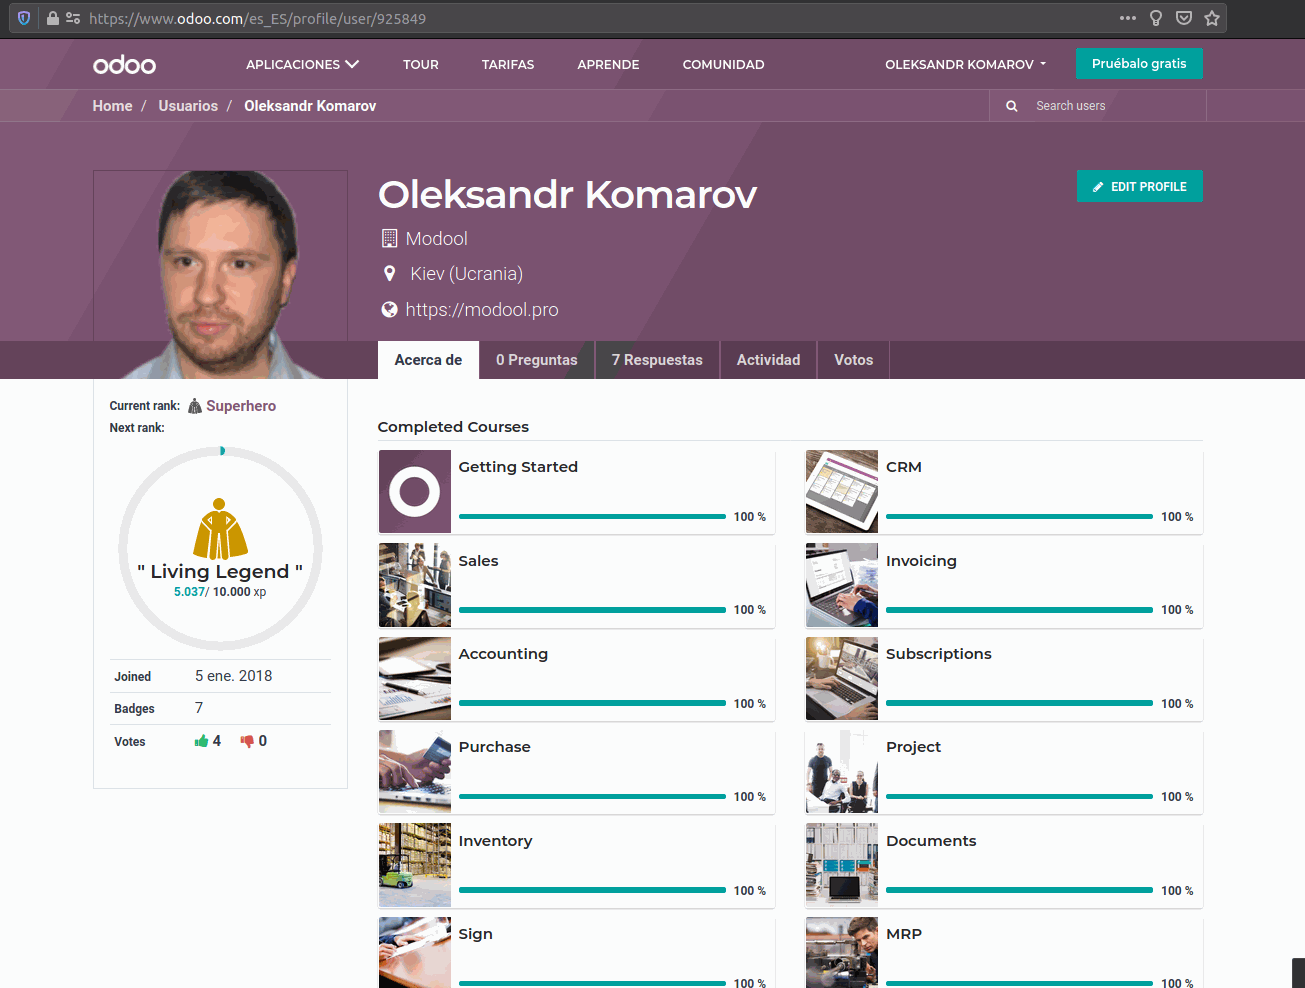This screenshot has height=988, width=1305.
Task: Click the 5.037 xp value
Action: 189,592
